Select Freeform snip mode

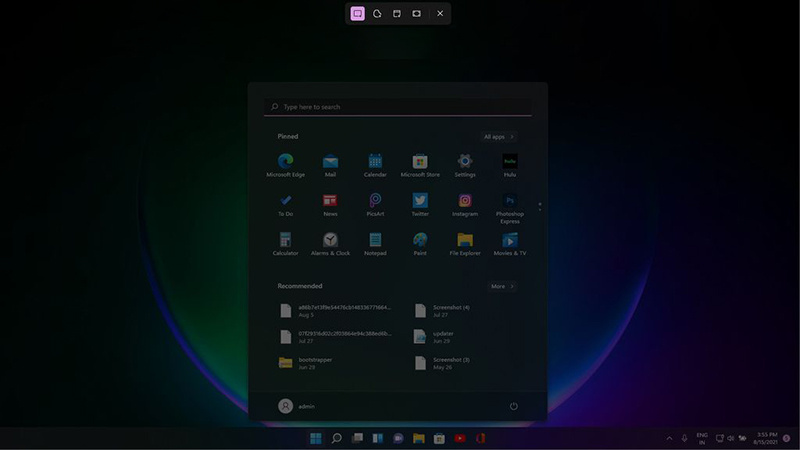click(x=377, y=14)
